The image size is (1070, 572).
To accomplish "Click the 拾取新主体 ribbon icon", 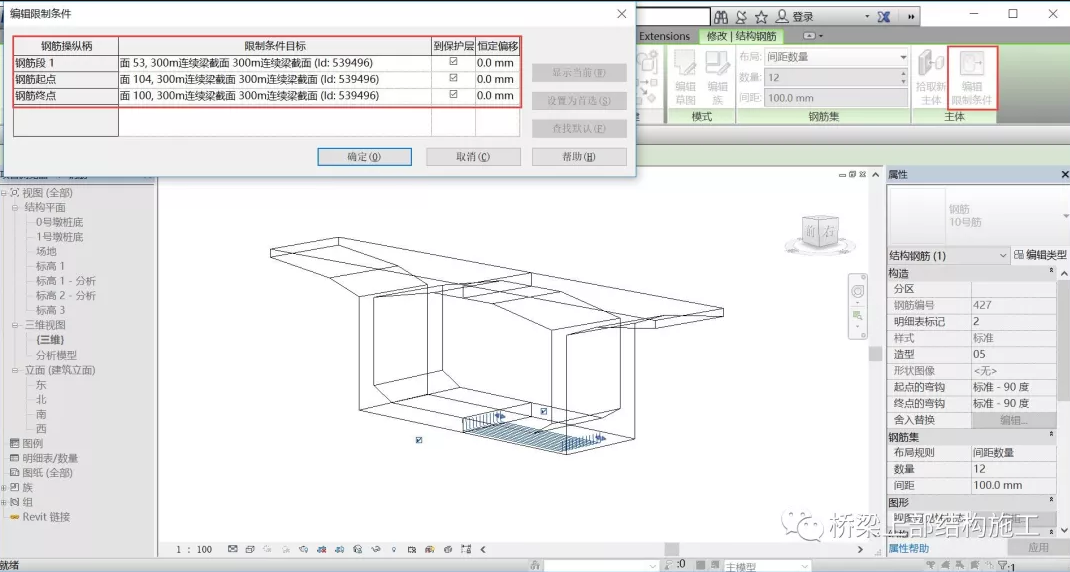I will 931,77.
